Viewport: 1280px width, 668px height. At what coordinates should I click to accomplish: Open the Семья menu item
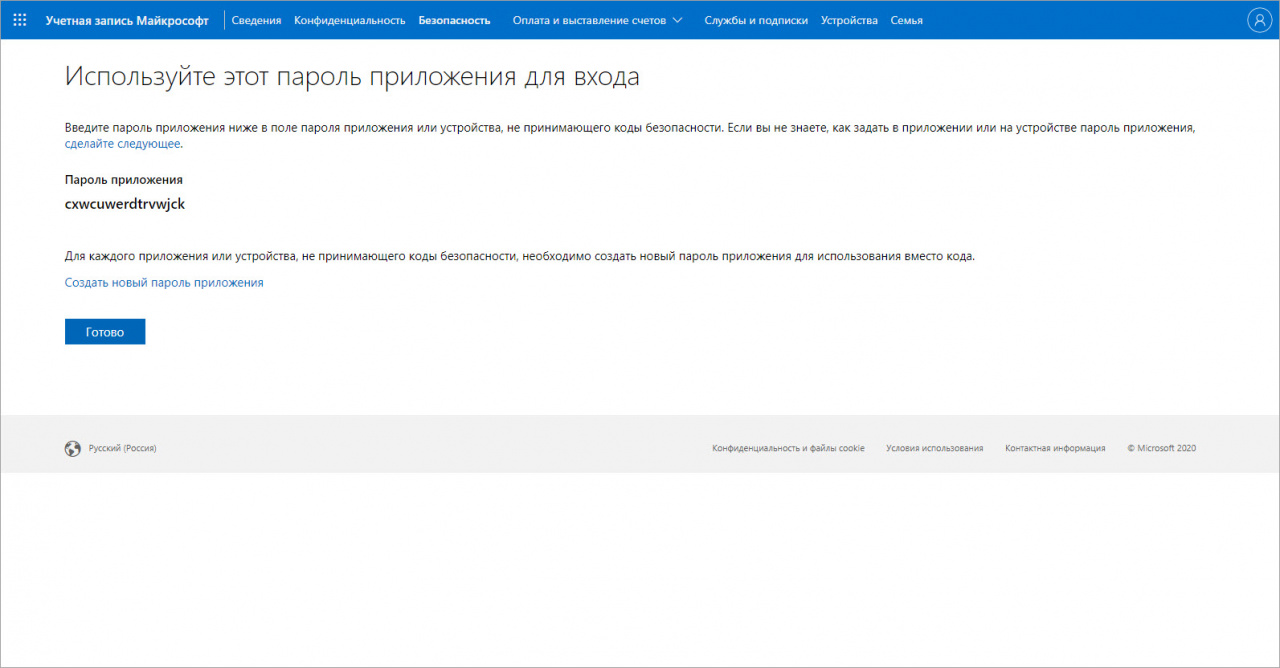point(907,20)
